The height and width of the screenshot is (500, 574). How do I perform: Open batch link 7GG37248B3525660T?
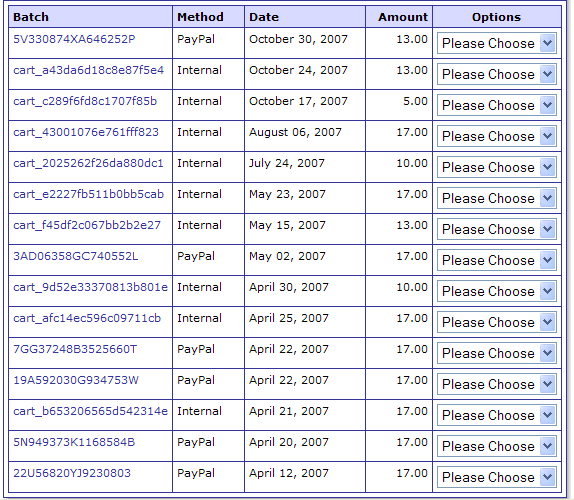click(x=75, y=349)
